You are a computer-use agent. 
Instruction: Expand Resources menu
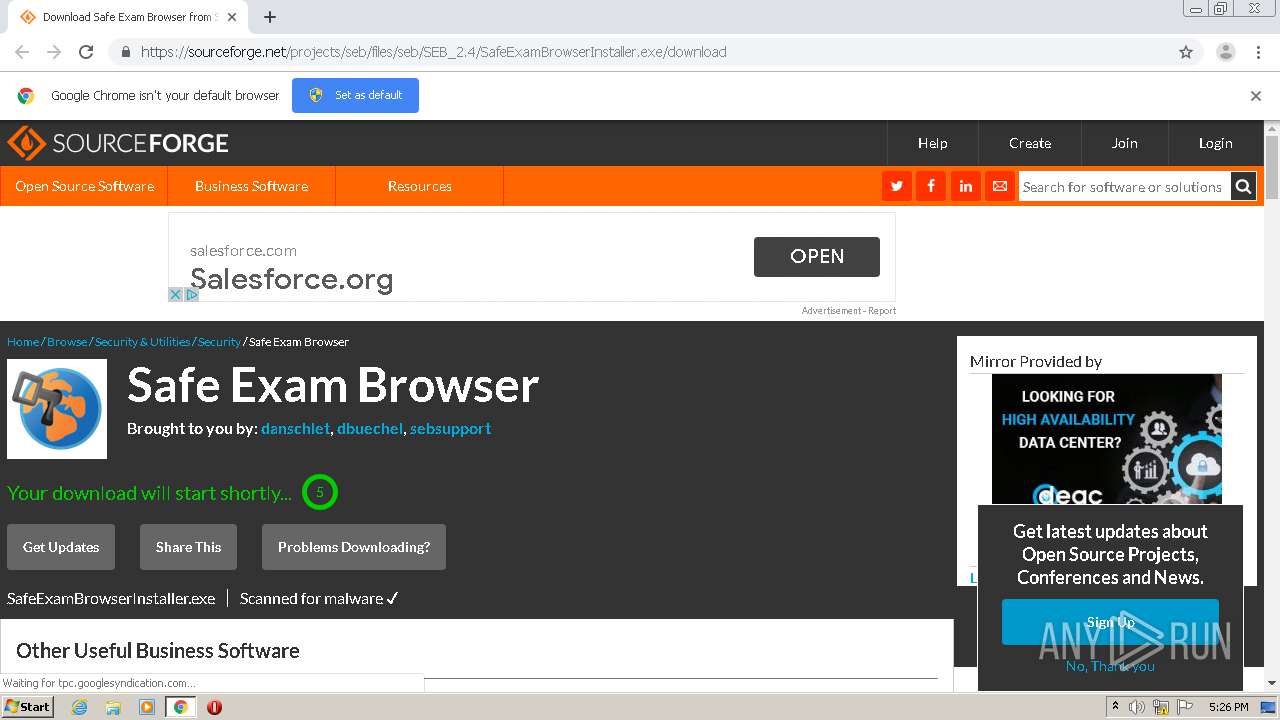(x=419, y=186)
